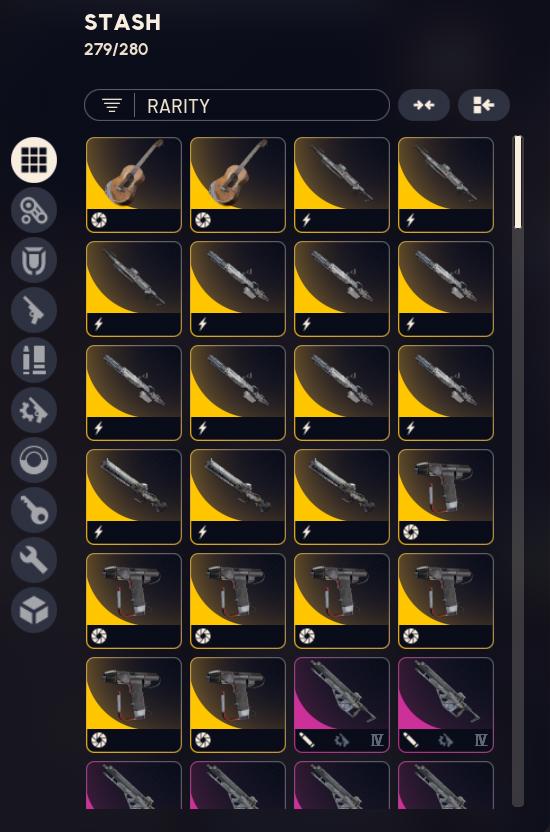Select the first guitar item thumbnail

click(134, 185)
